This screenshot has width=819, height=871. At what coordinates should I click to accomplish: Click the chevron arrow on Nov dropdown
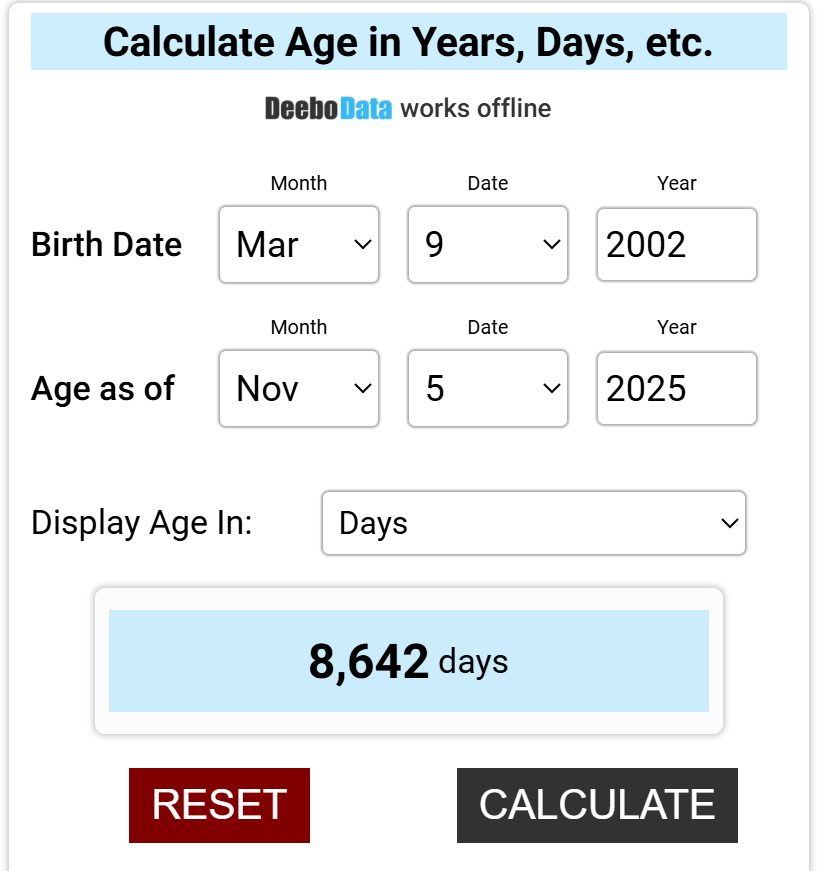click(x=362, y=389)
